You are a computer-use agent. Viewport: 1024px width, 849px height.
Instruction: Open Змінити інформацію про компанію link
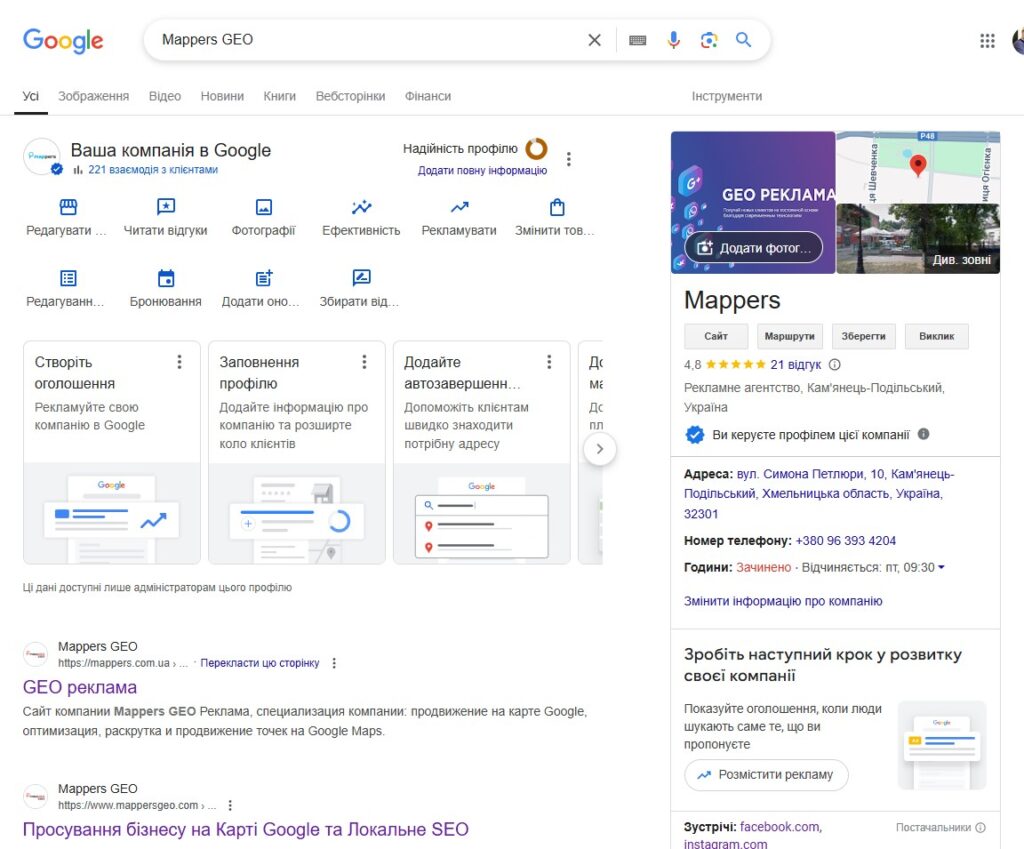point(783,601)
